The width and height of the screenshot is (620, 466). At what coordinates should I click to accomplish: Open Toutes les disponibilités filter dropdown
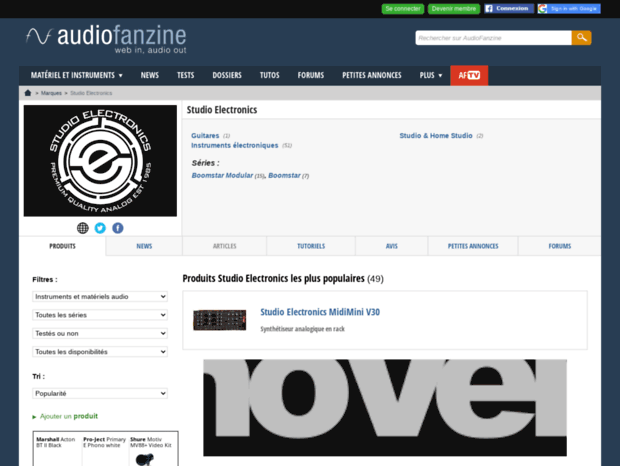click(100, 352)
